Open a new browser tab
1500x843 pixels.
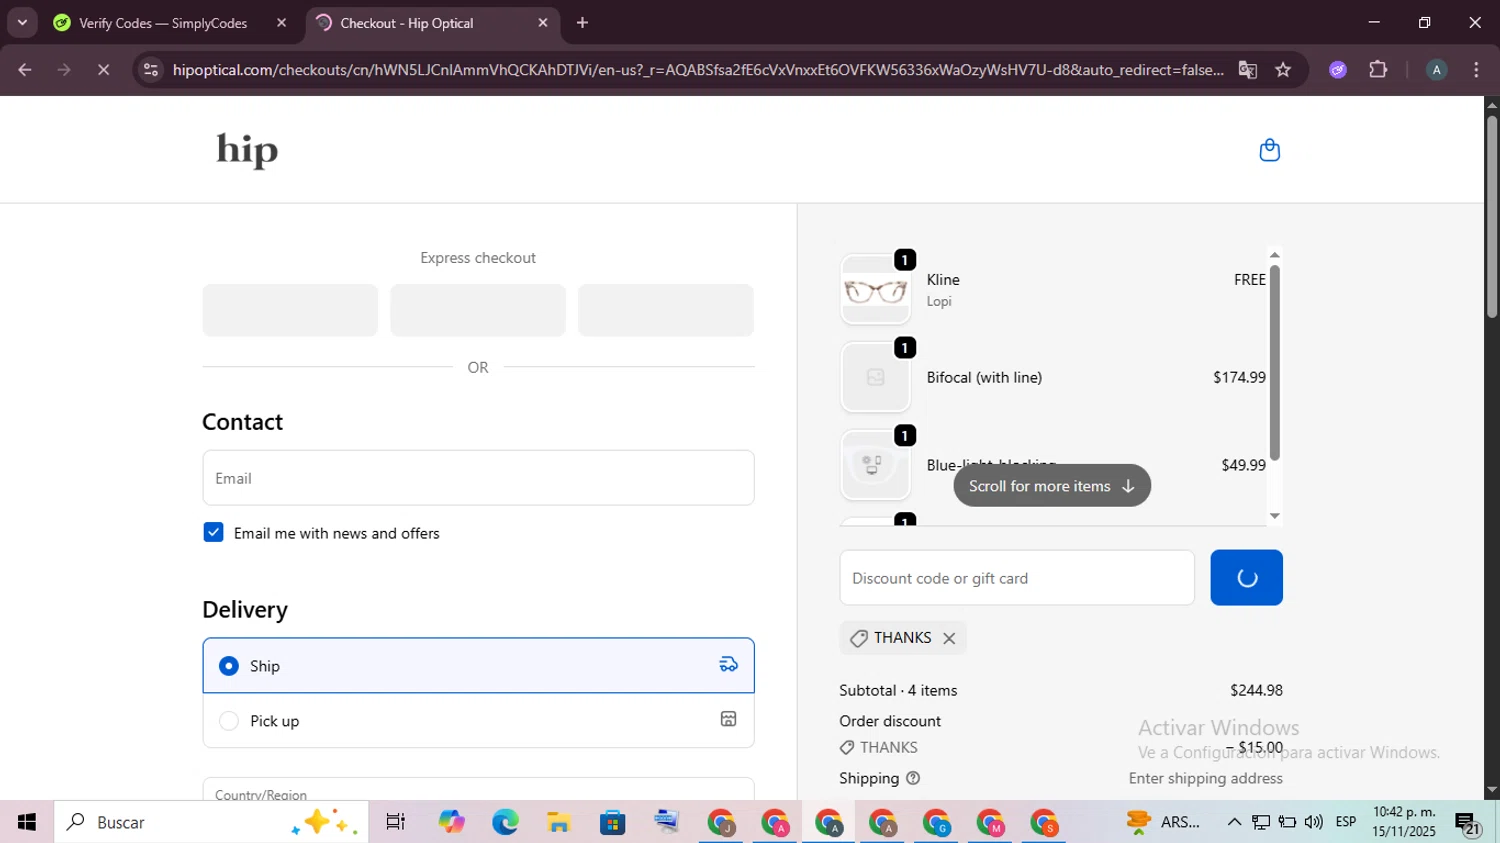pos(583,23)
